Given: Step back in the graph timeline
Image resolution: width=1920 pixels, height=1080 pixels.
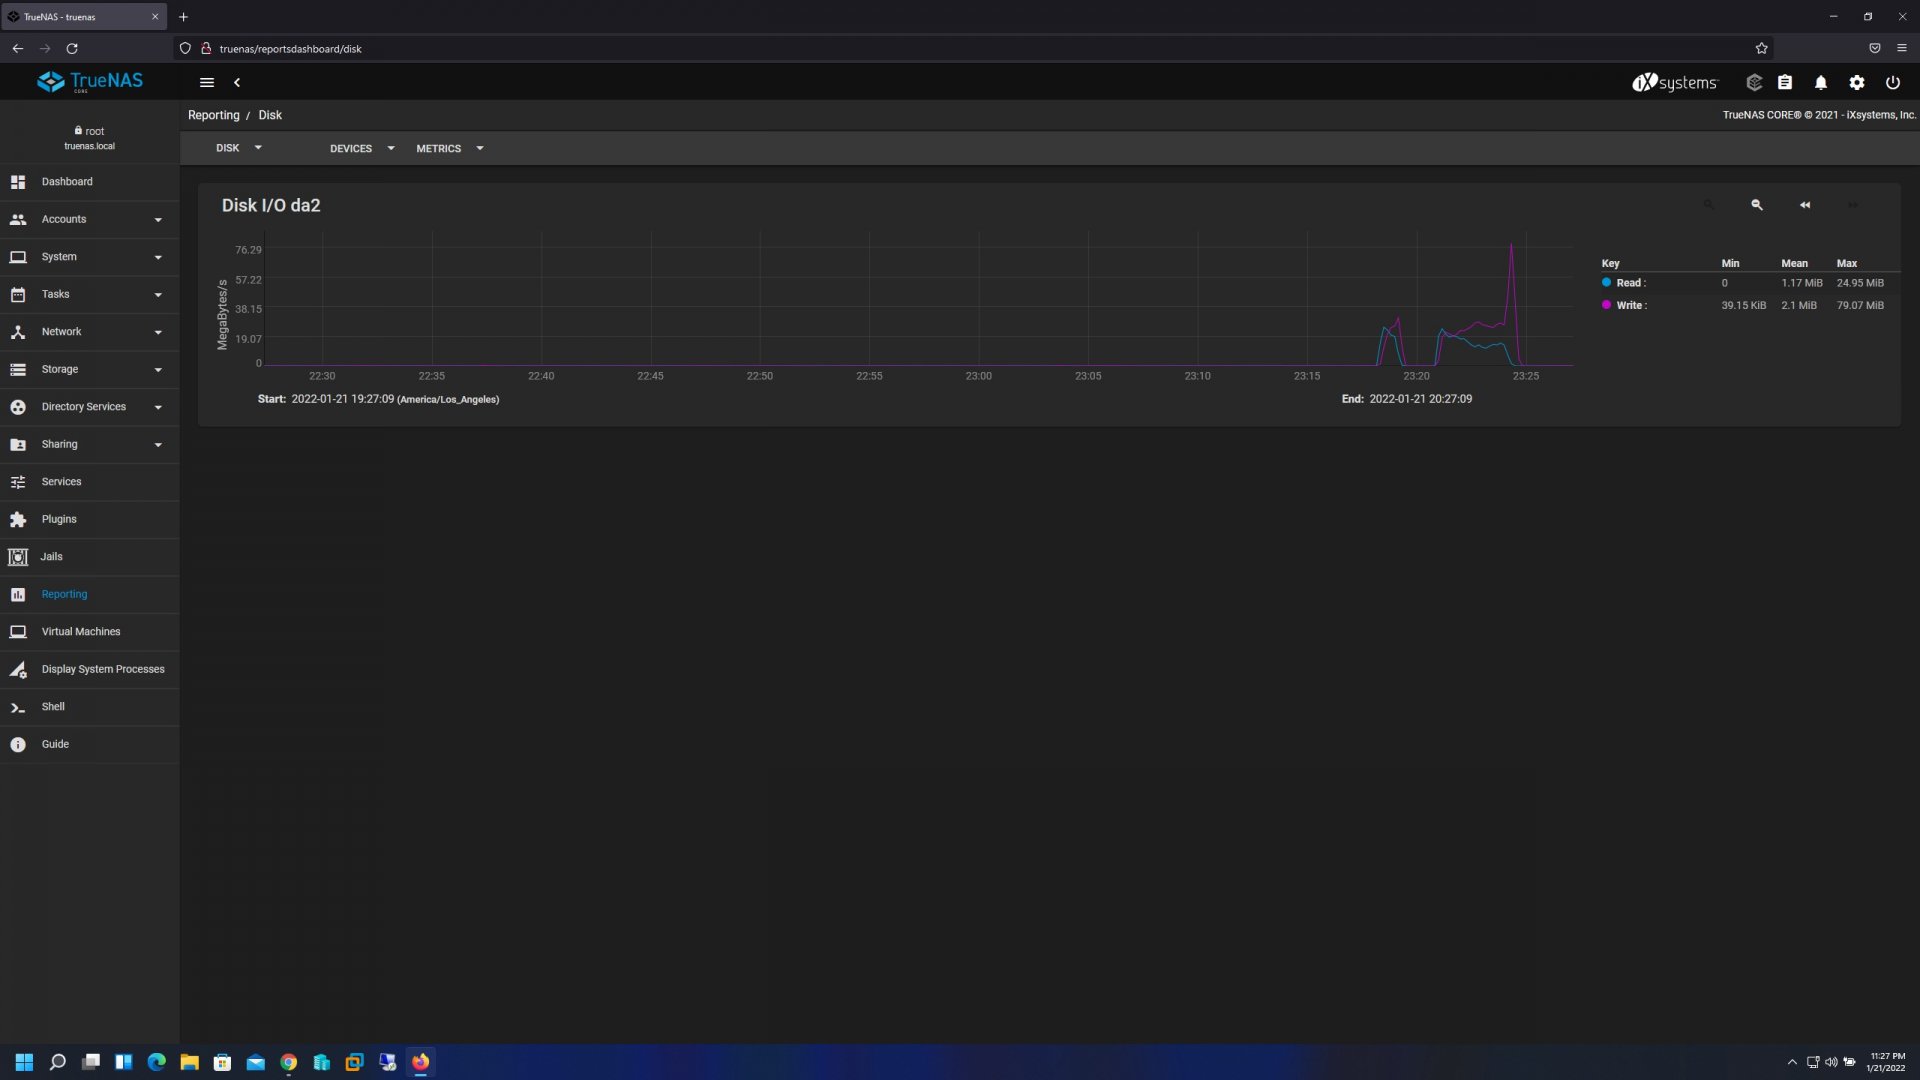Looking at the screenshot, I should [x=1804, y=205].
